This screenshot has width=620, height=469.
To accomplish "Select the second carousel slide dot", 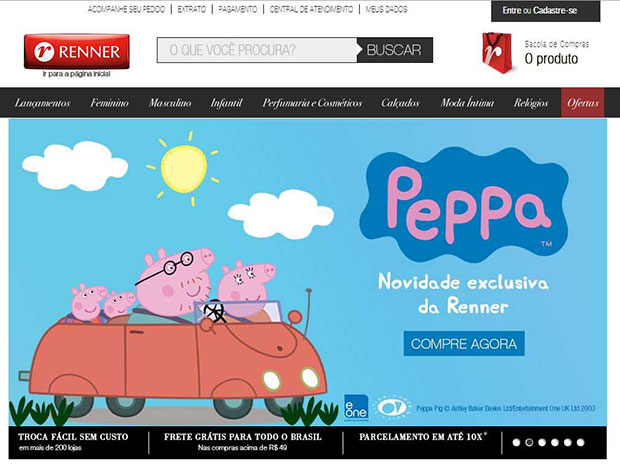I will pos(529,443).
